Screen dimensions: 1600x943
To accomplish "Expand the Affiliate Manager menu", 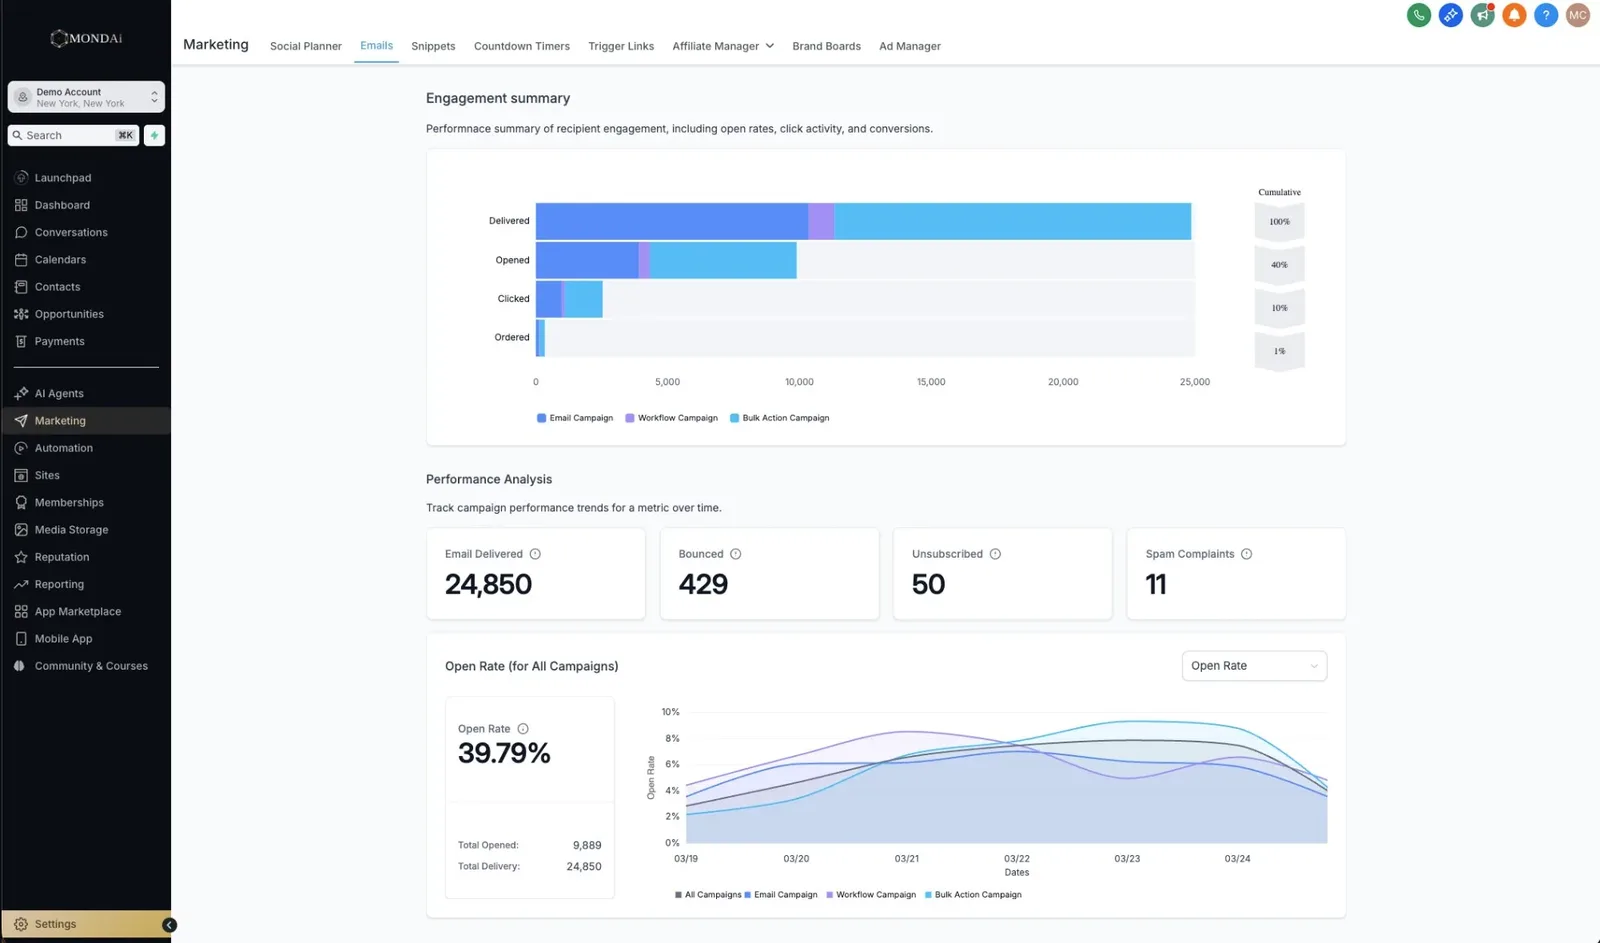I will point(723,46).
